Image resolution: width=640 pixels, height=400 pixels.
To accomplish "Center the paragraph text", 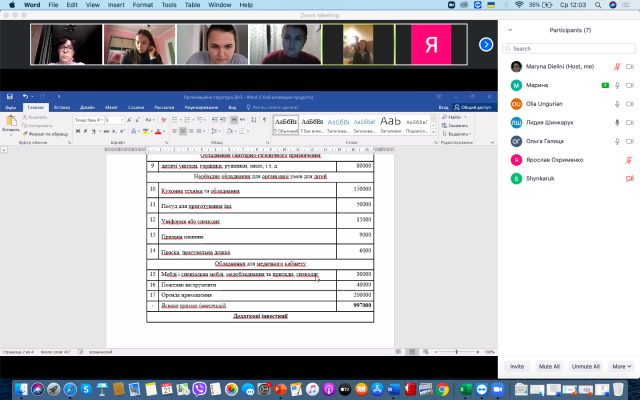I will (x=183, y=131).
